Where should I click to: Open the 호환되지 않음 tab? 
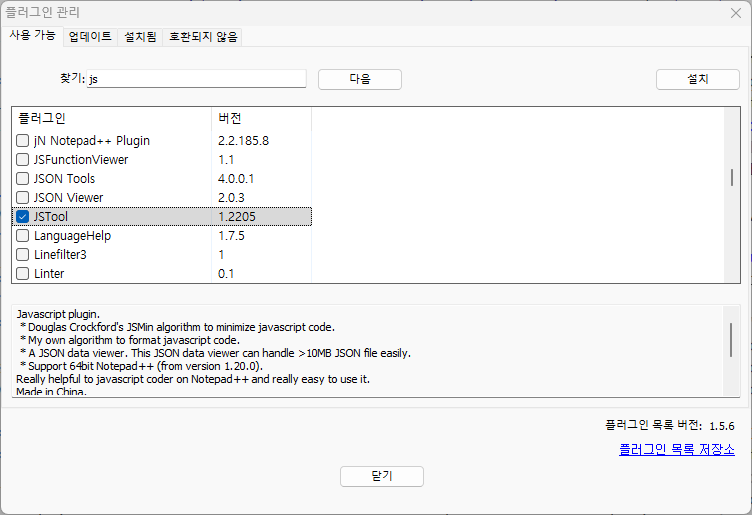[203, 37]
